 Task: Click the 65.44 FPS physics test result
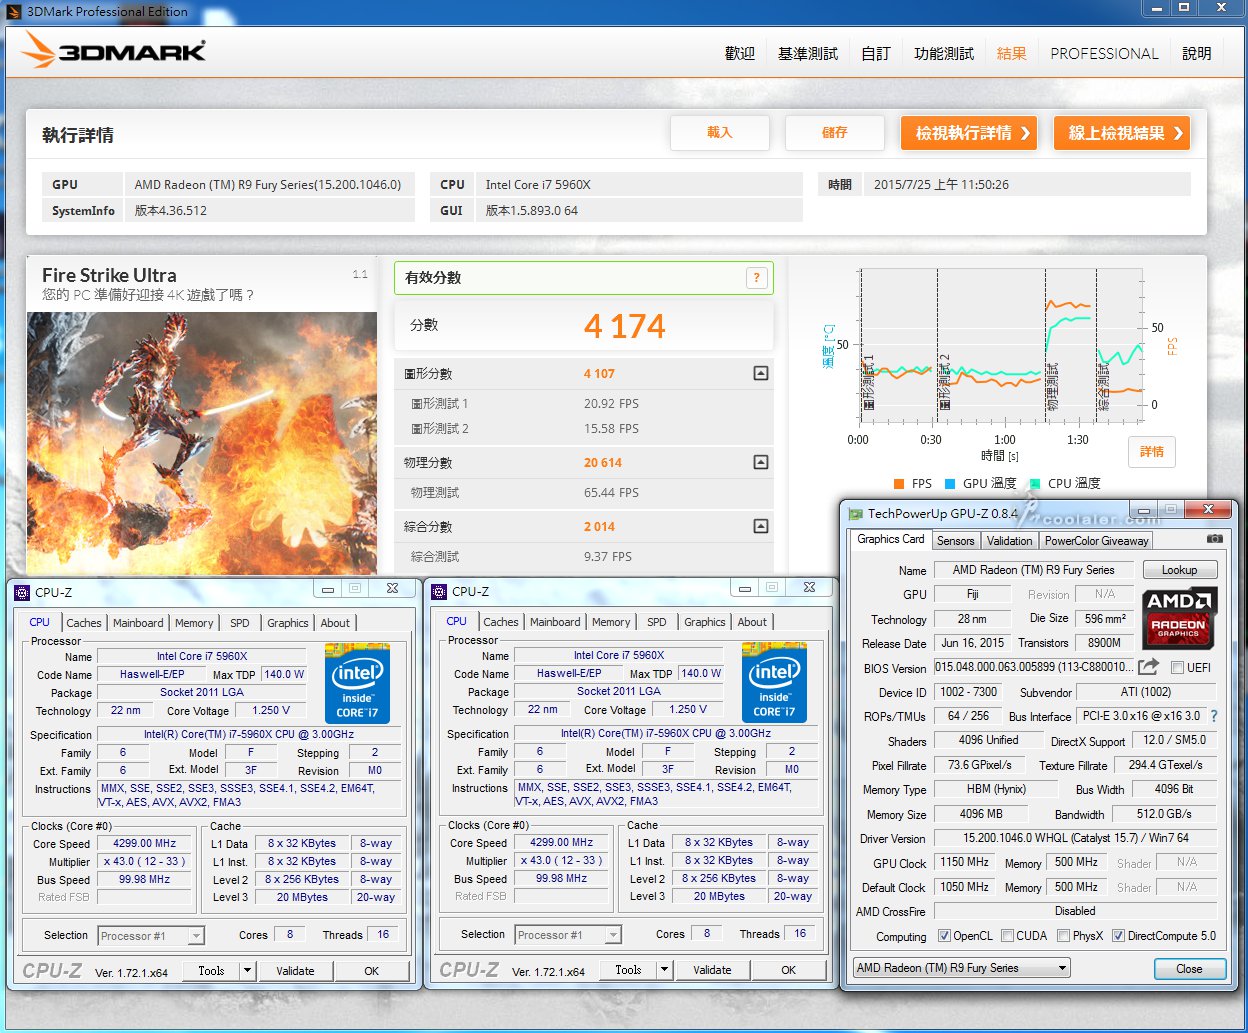pyautogui.click(x=611, y=493)
